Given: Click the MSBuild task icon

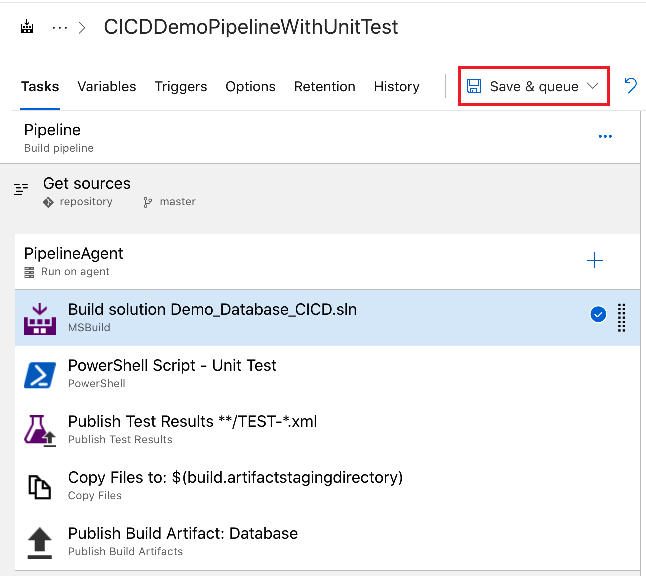Looking at the screenshot, I should point(40,318).
